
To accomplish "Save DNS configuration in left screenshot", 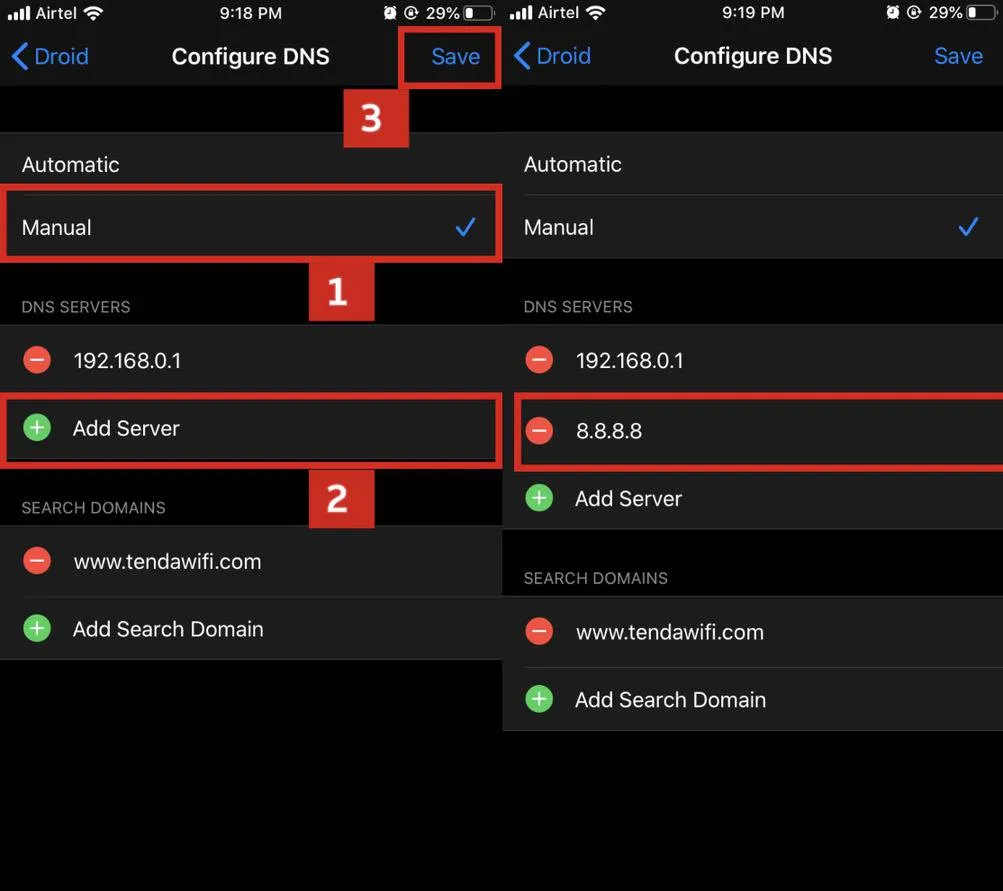I will [455, 56].
